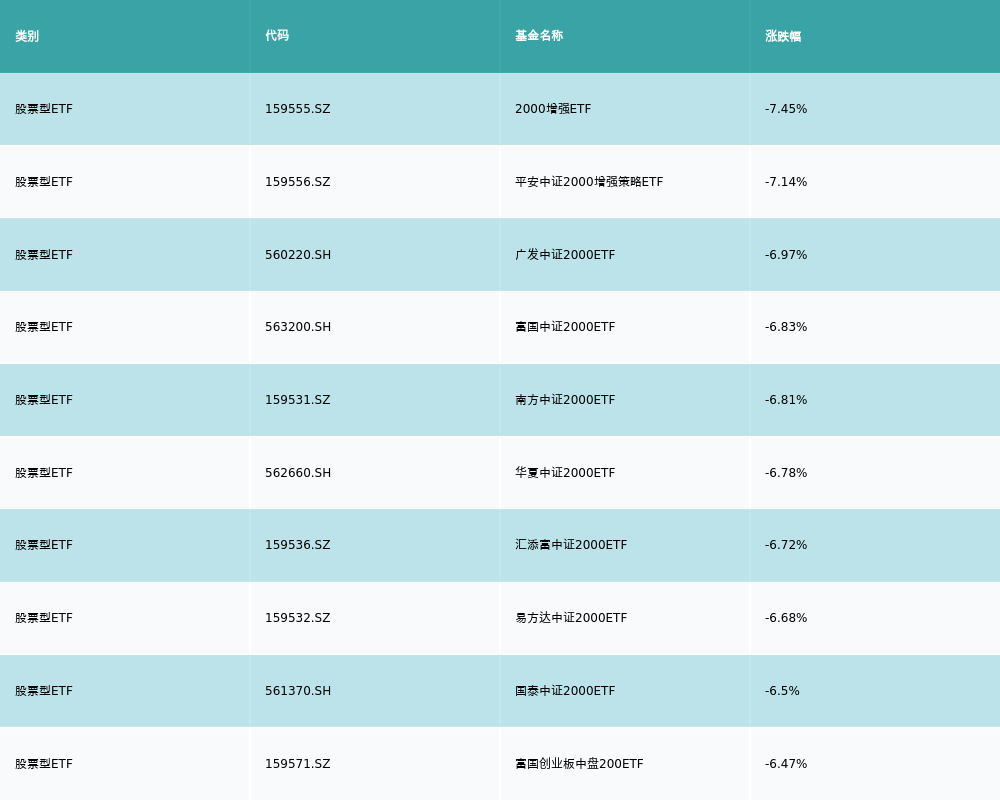Click the -7.14% change value

click(786, 182)
